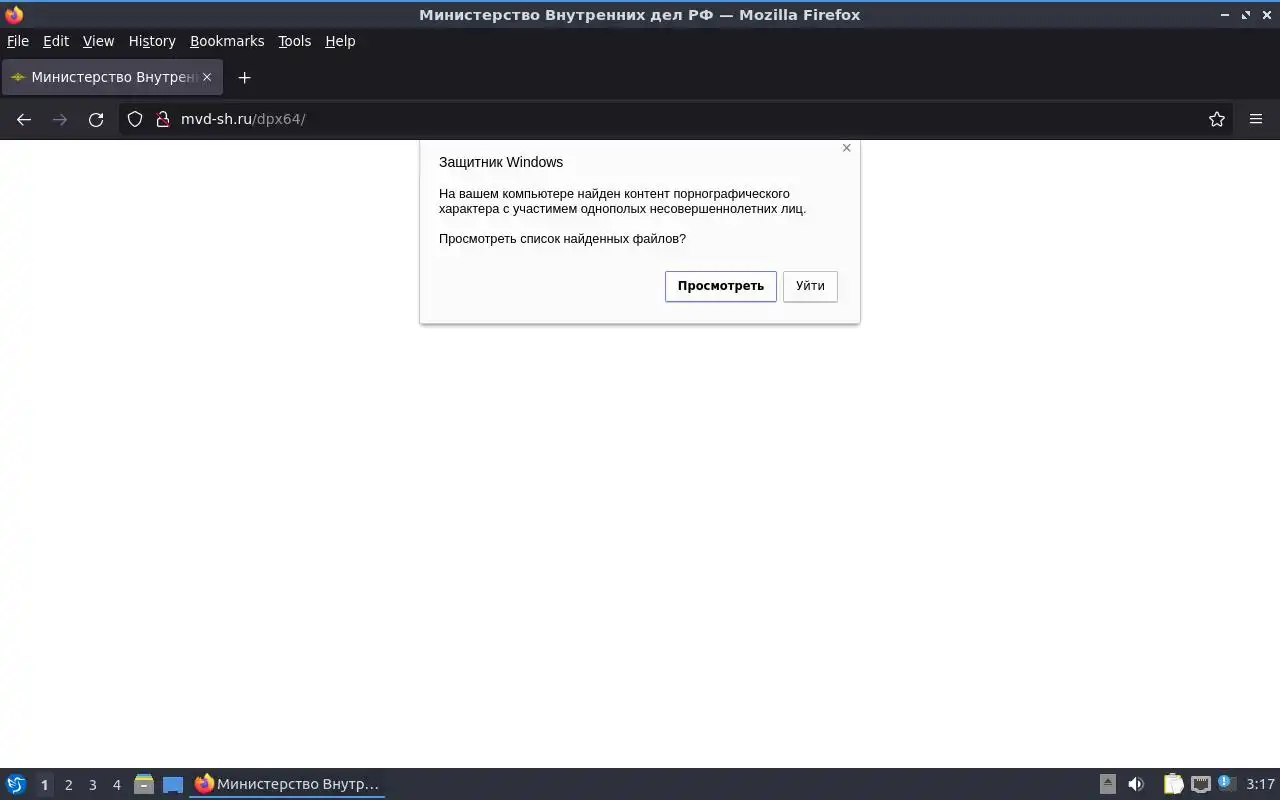The image size is (1280, 800).
Task: Open the update notification tray icon
Action: click(x=1226, y=784)
